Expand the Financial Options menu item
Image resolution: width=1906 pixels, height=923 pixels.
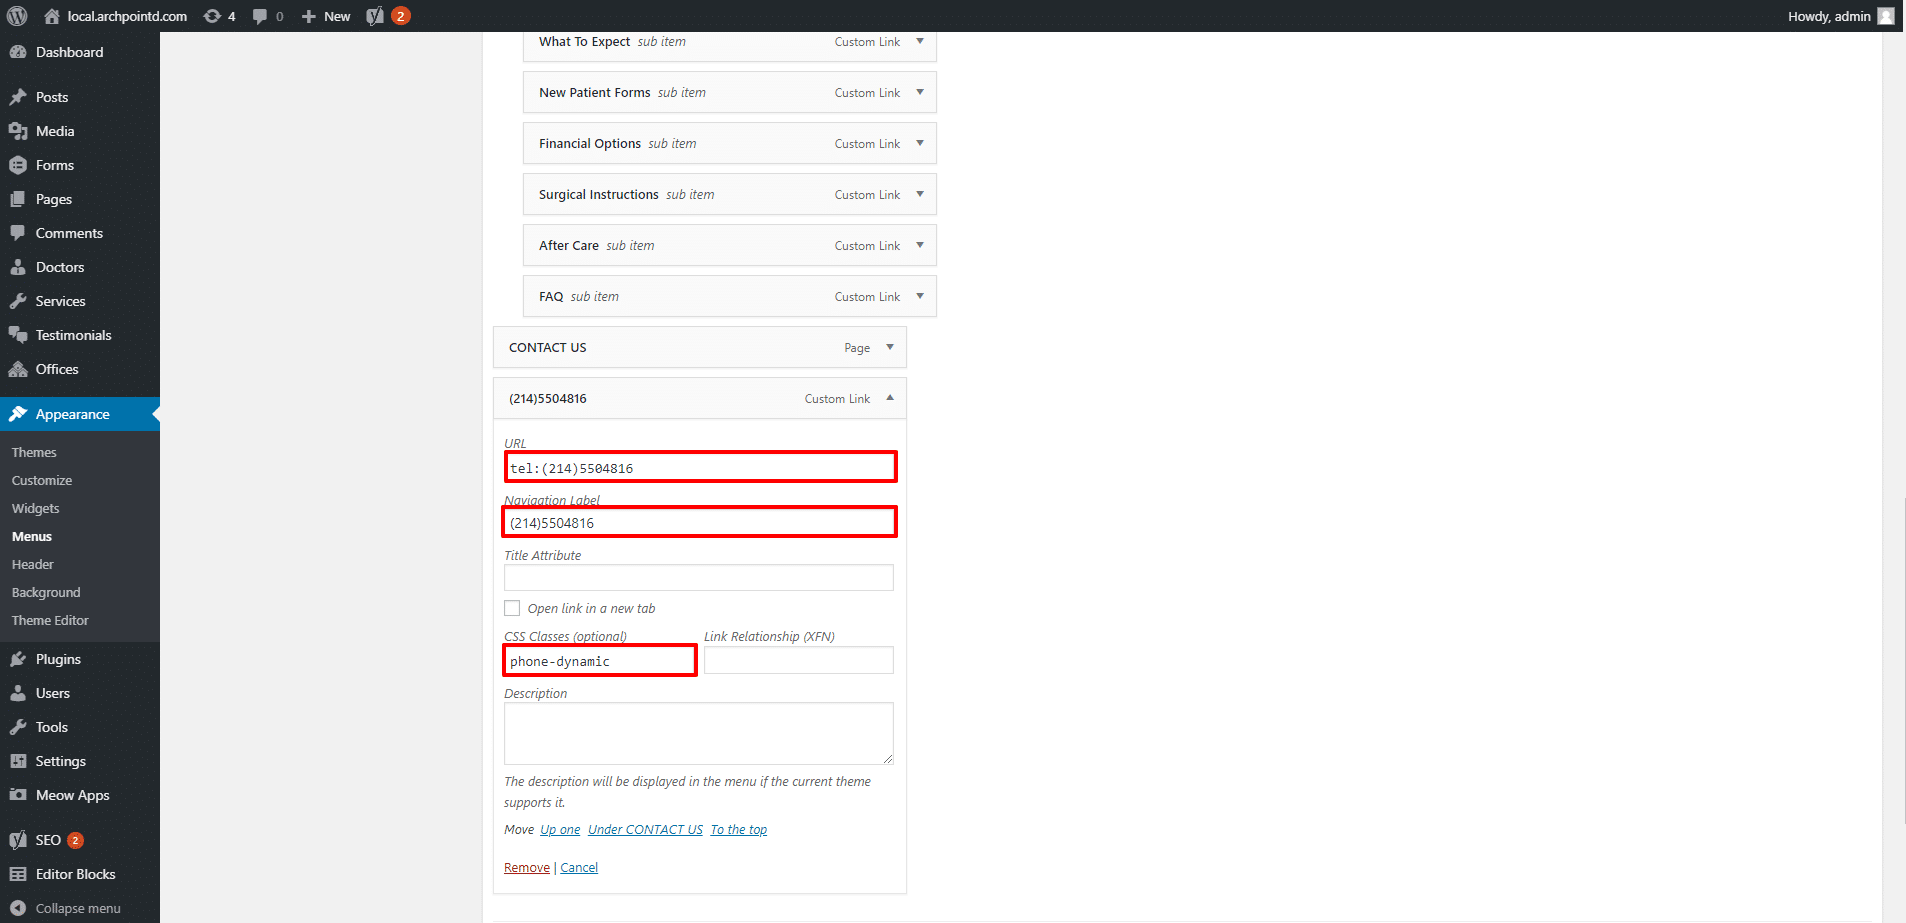(x=920, y=143)
